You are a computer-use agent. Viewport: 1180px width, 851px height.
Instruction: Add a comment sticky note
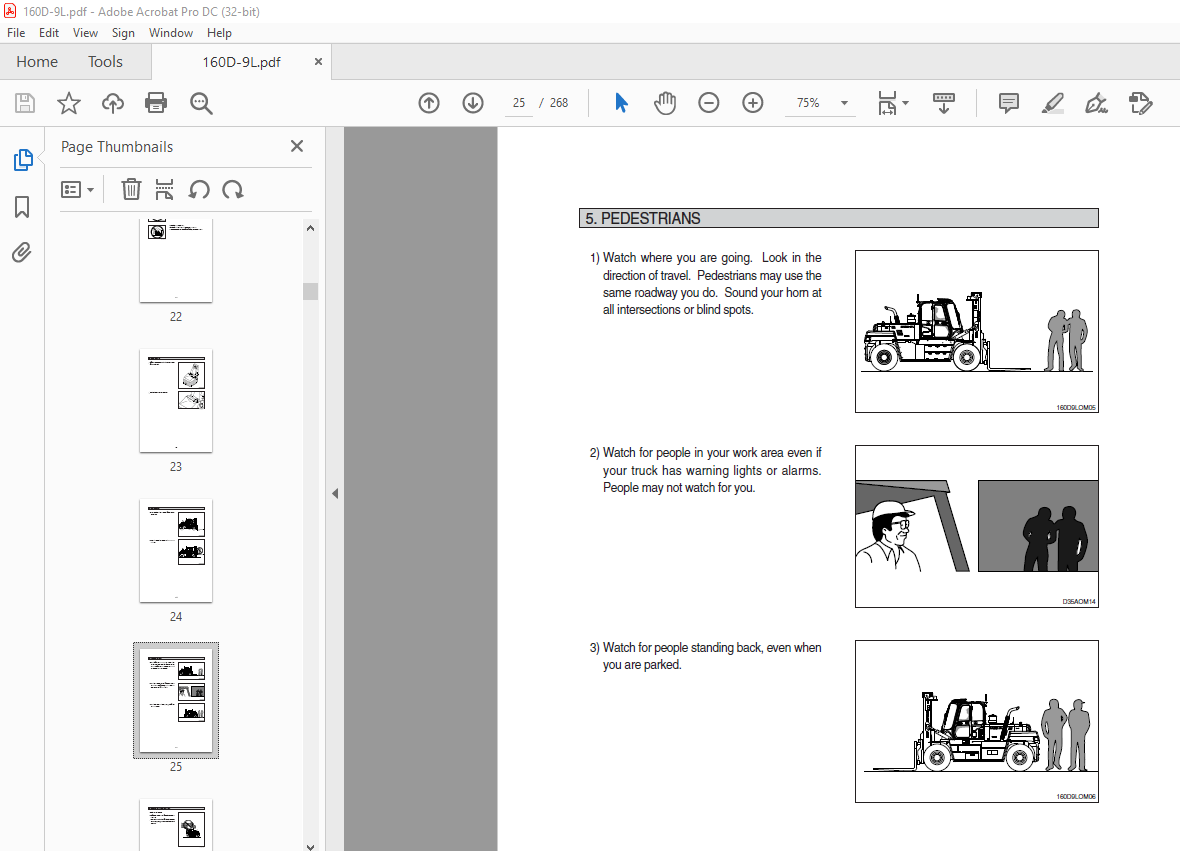coord(1008,103)
